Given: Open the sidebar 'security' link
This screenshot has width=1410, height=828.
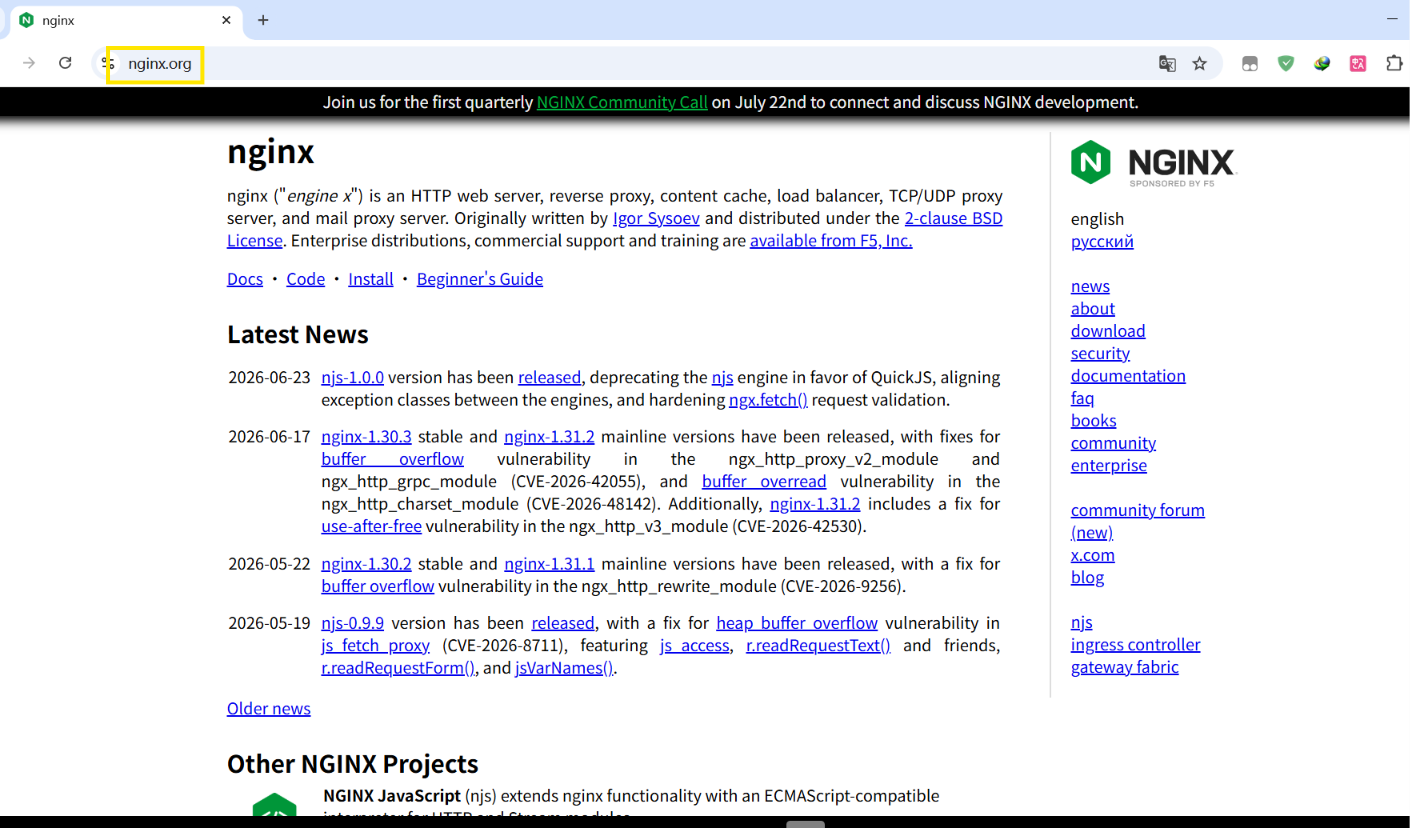Looking at the screenshot, I should (1100, 353).
